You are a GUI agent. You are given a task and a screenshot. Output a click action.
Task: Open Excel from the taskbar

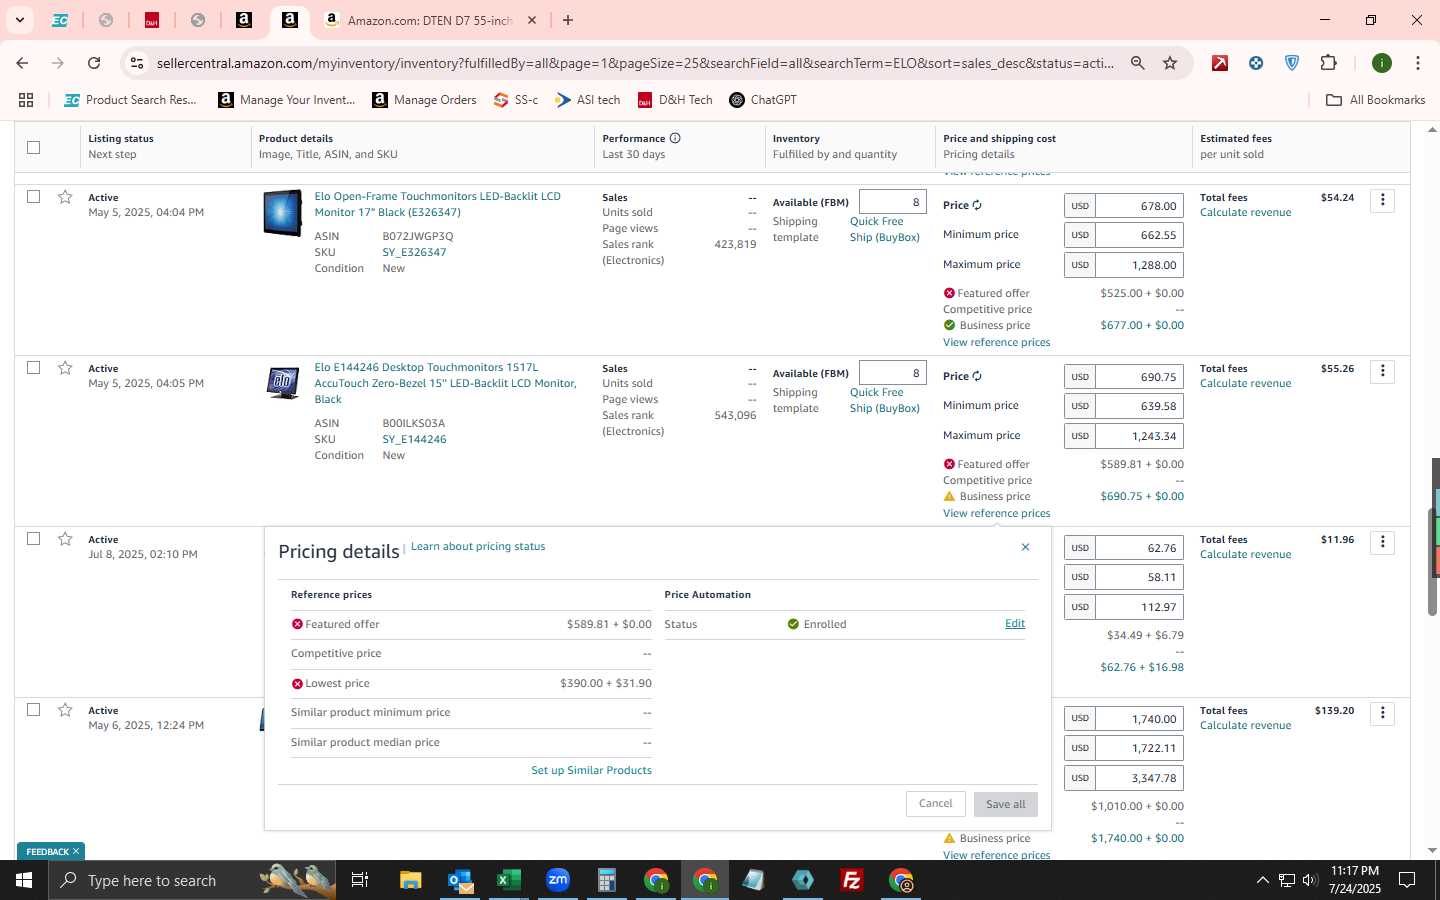click(509, 880)
